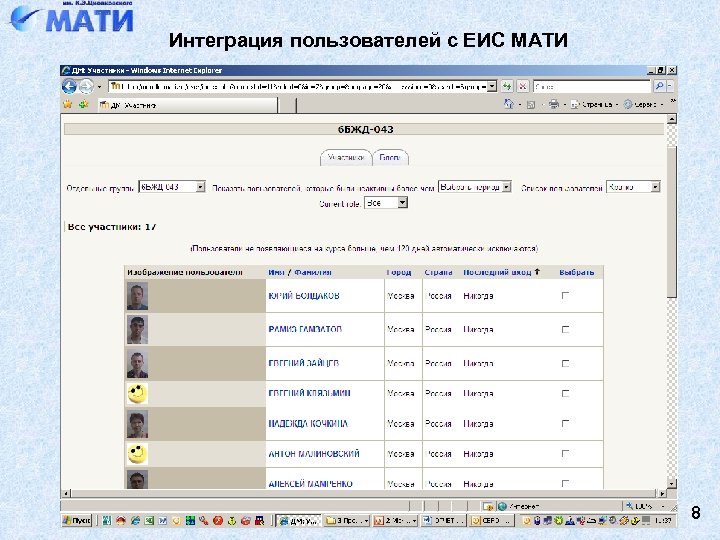Click the search magnifier icon
The width and height of the screenshot is (720, 540).
click(659, 86)
